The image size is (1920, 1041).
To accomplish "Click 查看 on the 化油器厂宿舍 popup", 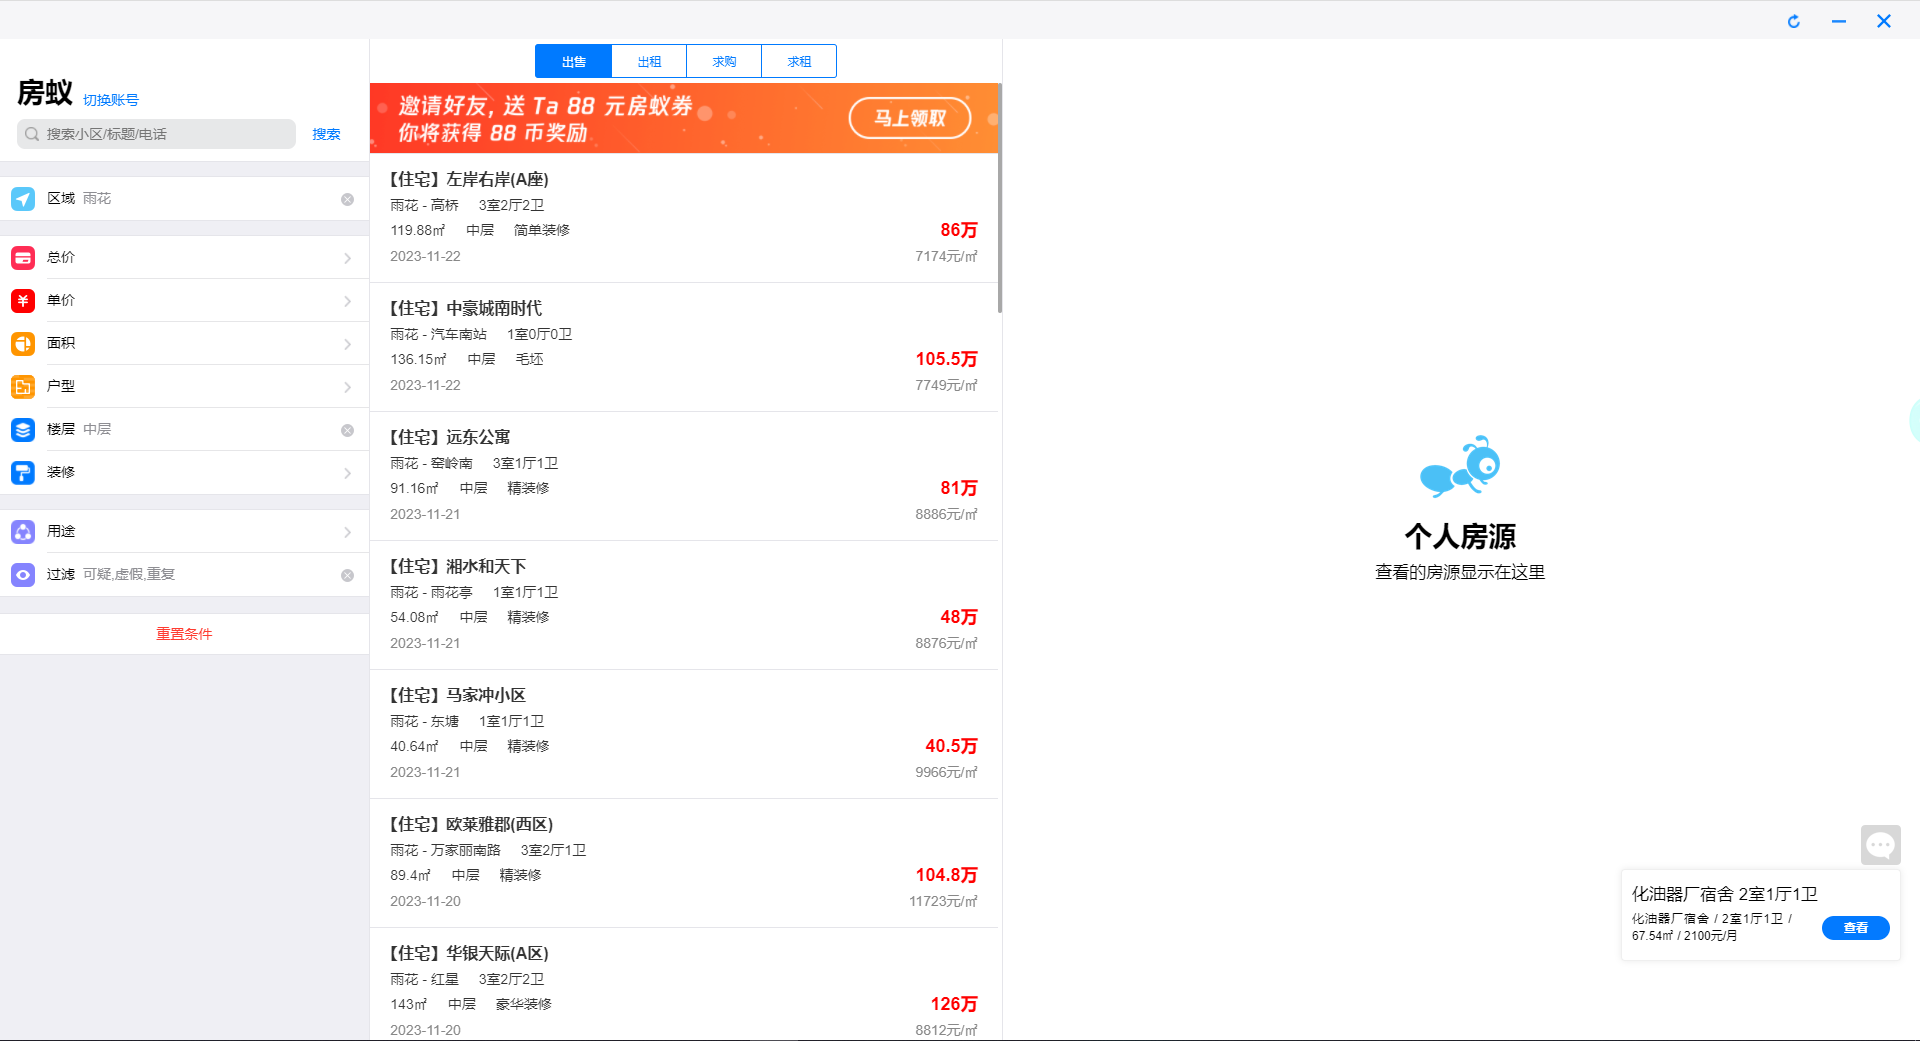I will pos(1855,928).
